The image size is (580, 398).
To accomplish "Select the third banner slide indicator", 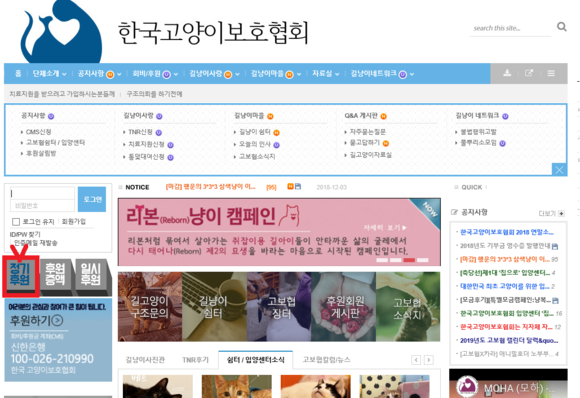I will click(x=409, y=260).
